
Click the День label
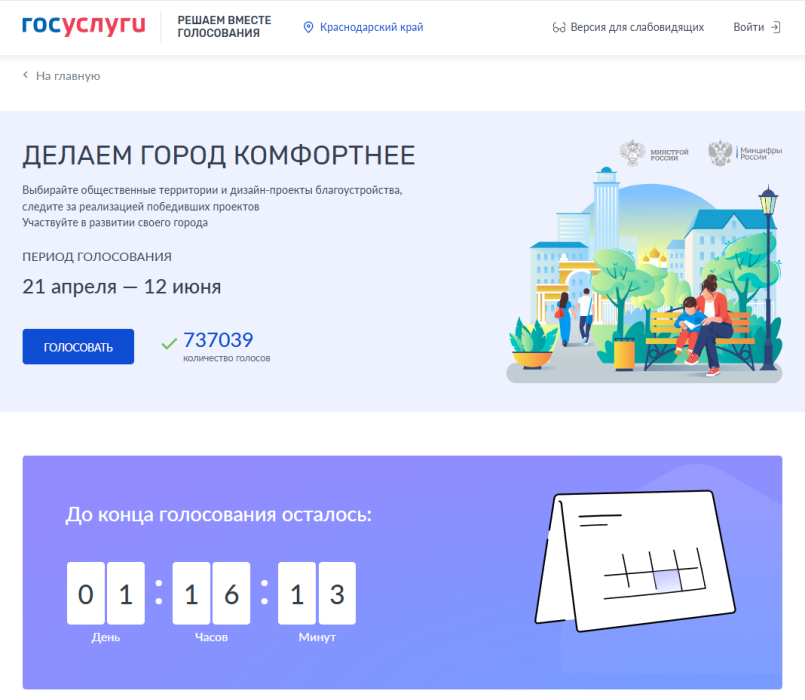[106, 637]
